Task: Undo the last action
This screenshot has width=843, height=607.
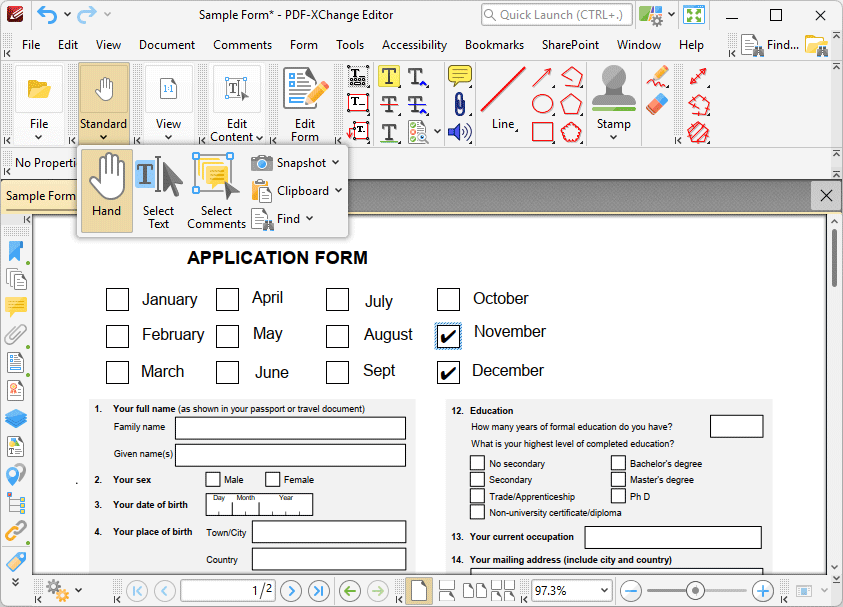Action: coord(47,15)
